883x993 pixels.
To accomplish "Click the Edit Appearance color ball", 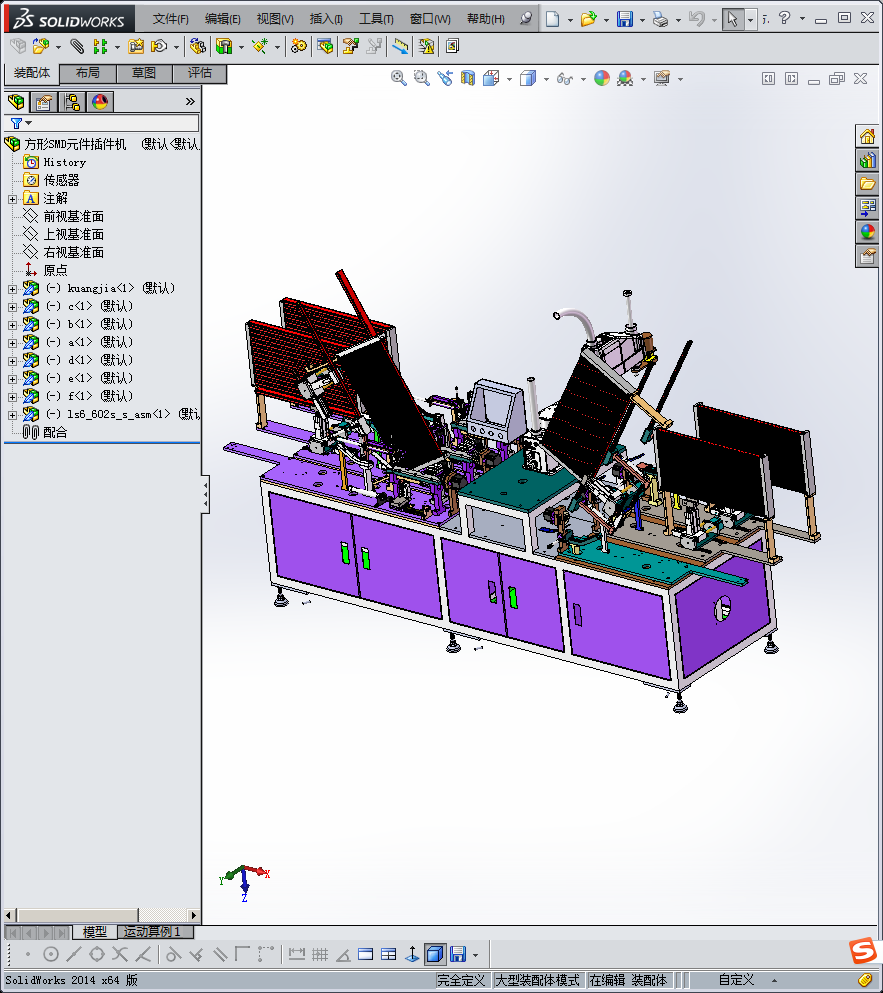I will [x=602, y=78].
